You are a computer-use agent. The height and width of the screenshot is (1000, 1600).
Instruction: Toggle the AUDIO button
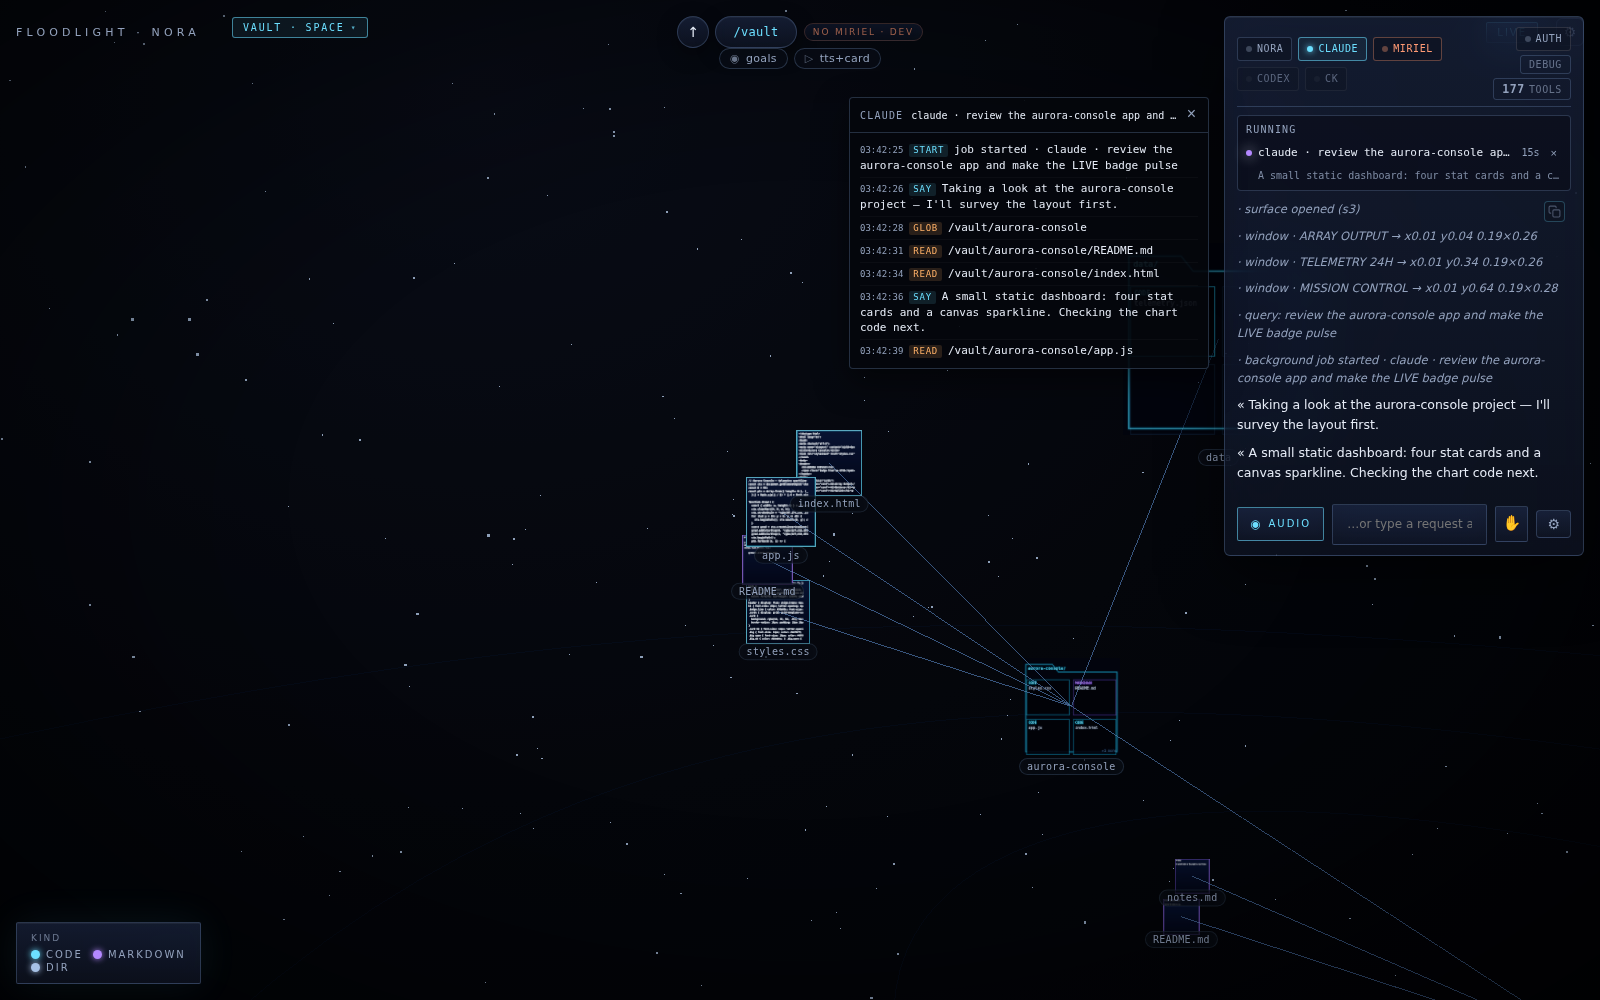pos(1280,524)
